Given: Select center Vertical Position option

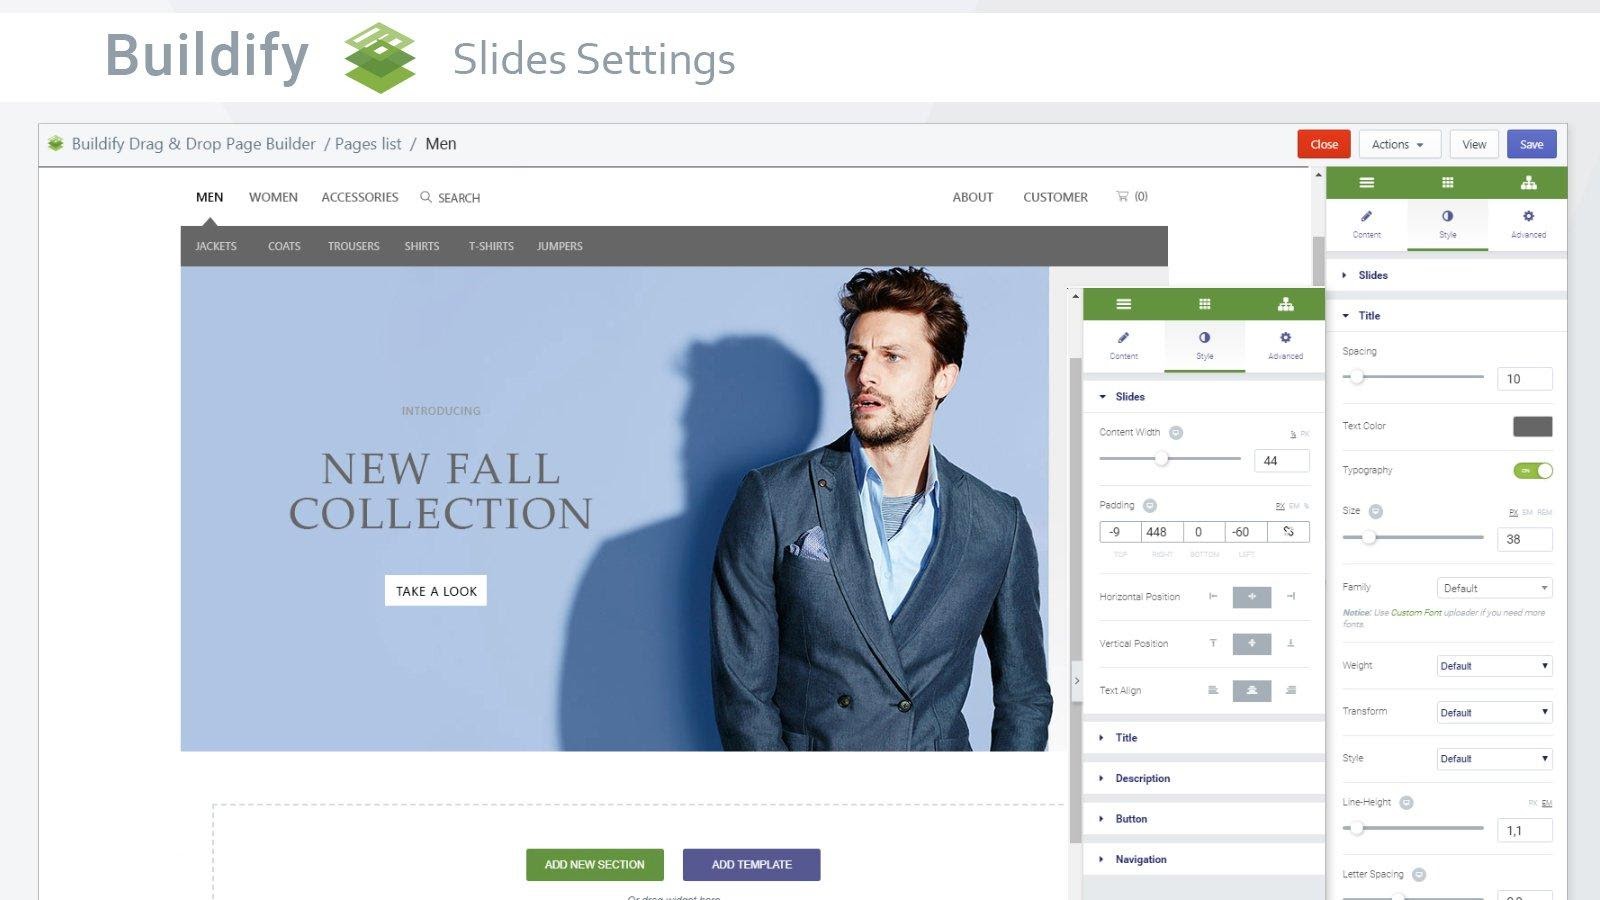Looking at the screenshot, I should pyautogui.click(x=1251, y=643).
